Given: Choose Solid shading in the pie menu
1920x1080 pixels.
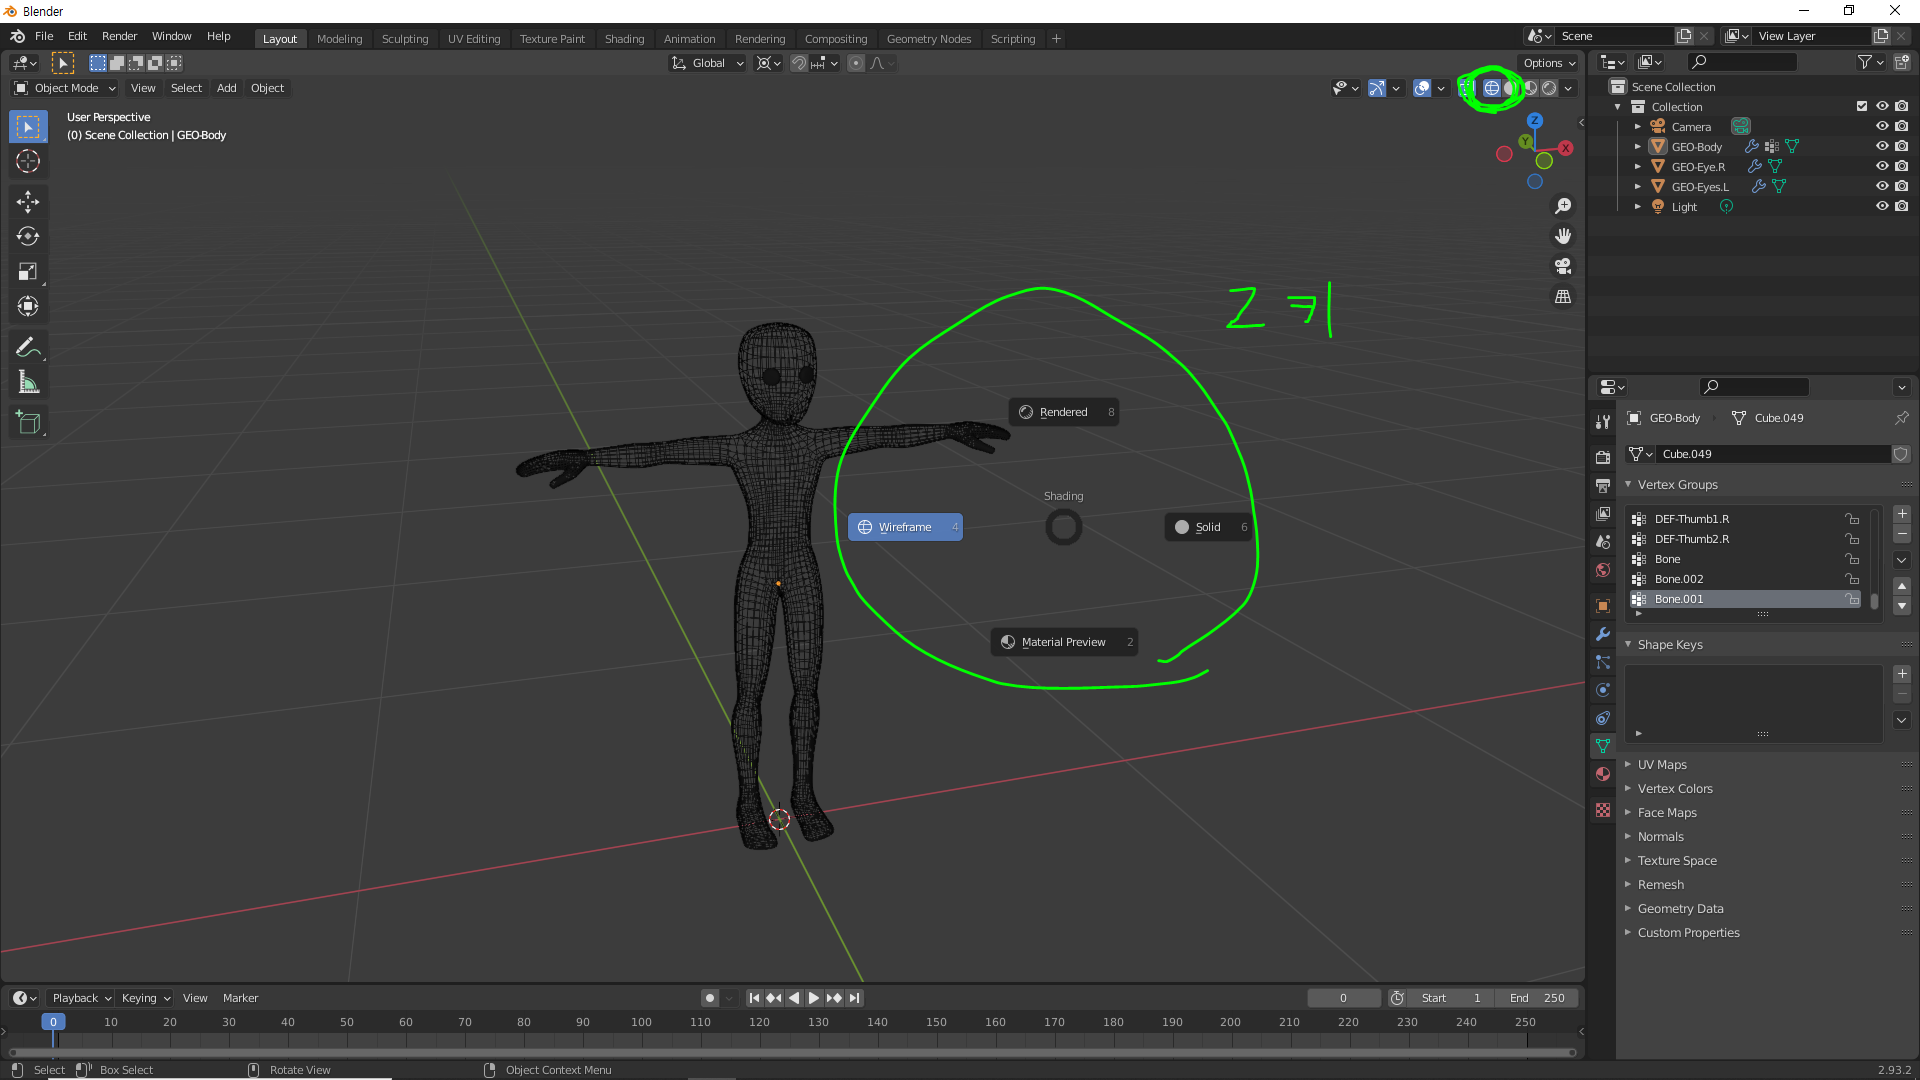Looking at the screenshot, I should click(1208, 527).
